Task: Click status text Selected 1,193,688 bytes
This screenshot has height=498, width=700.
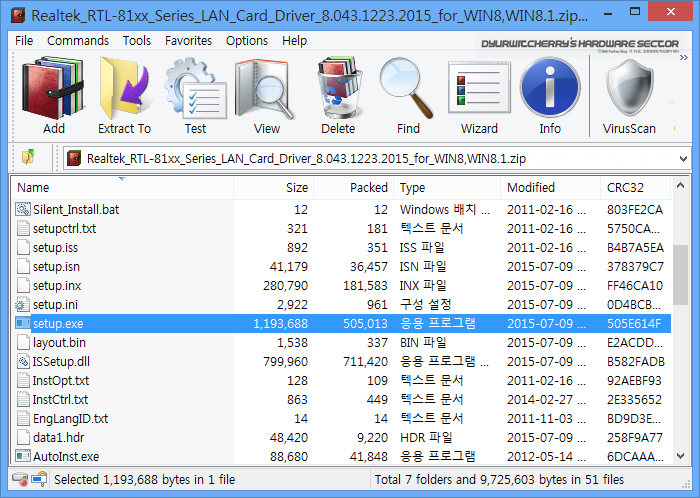Action: 145,480
